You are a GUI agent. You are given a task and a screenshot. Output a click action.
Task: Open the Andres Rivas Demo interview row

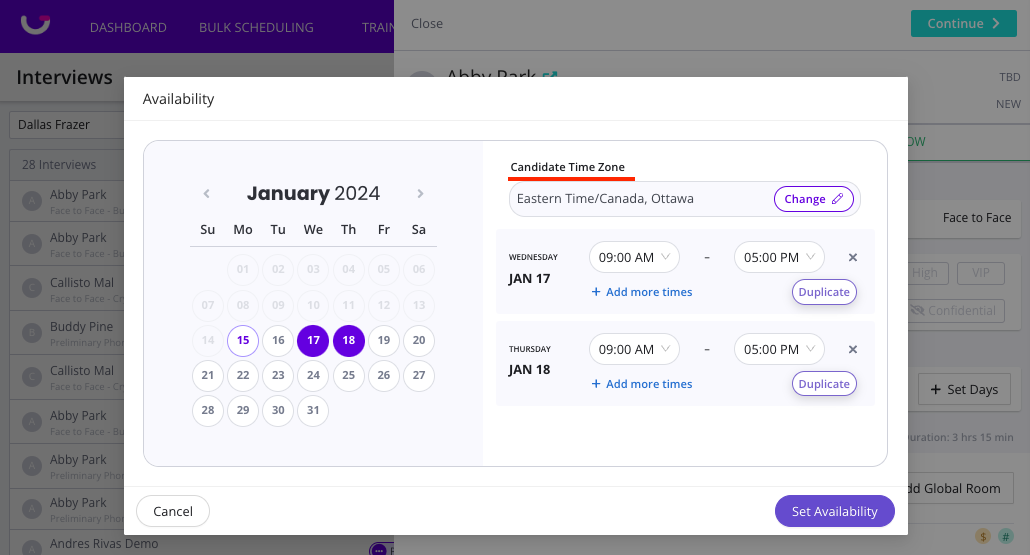pyautogui.click(x=67, y=544)
